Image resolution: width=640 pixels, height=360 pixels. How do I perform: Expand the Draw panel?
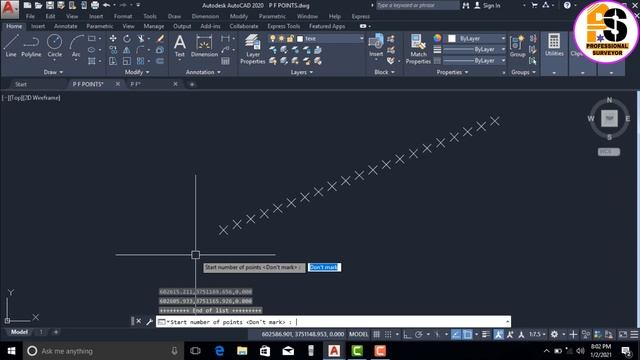point(53,72)
